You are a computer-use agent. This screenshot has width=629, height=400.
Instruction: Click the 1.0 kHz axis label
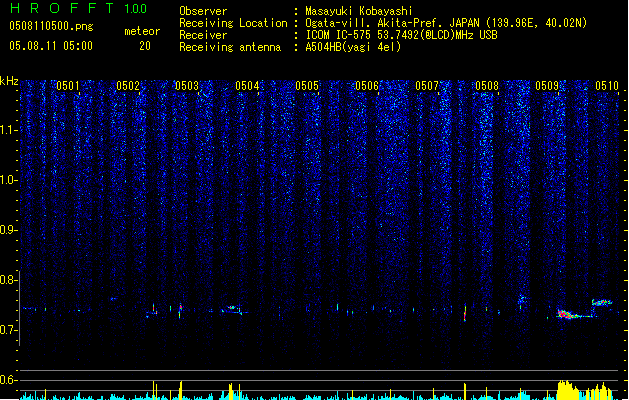[x=9, y=180]
